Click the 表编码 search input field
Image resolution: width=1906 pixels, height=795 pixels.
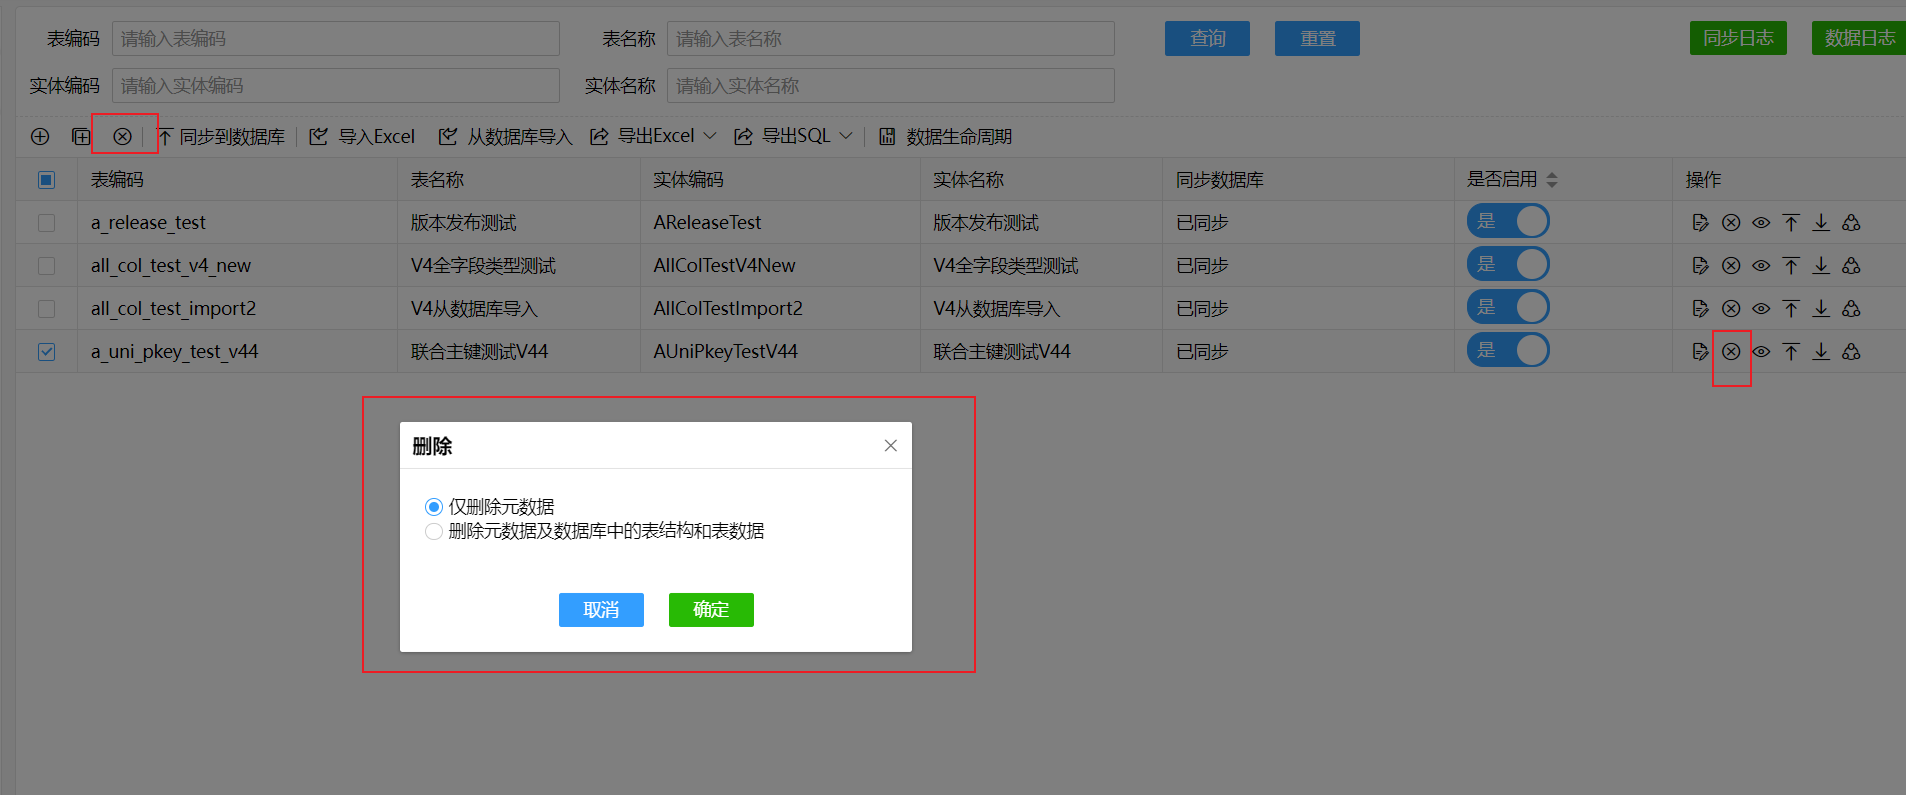(336, 39)
